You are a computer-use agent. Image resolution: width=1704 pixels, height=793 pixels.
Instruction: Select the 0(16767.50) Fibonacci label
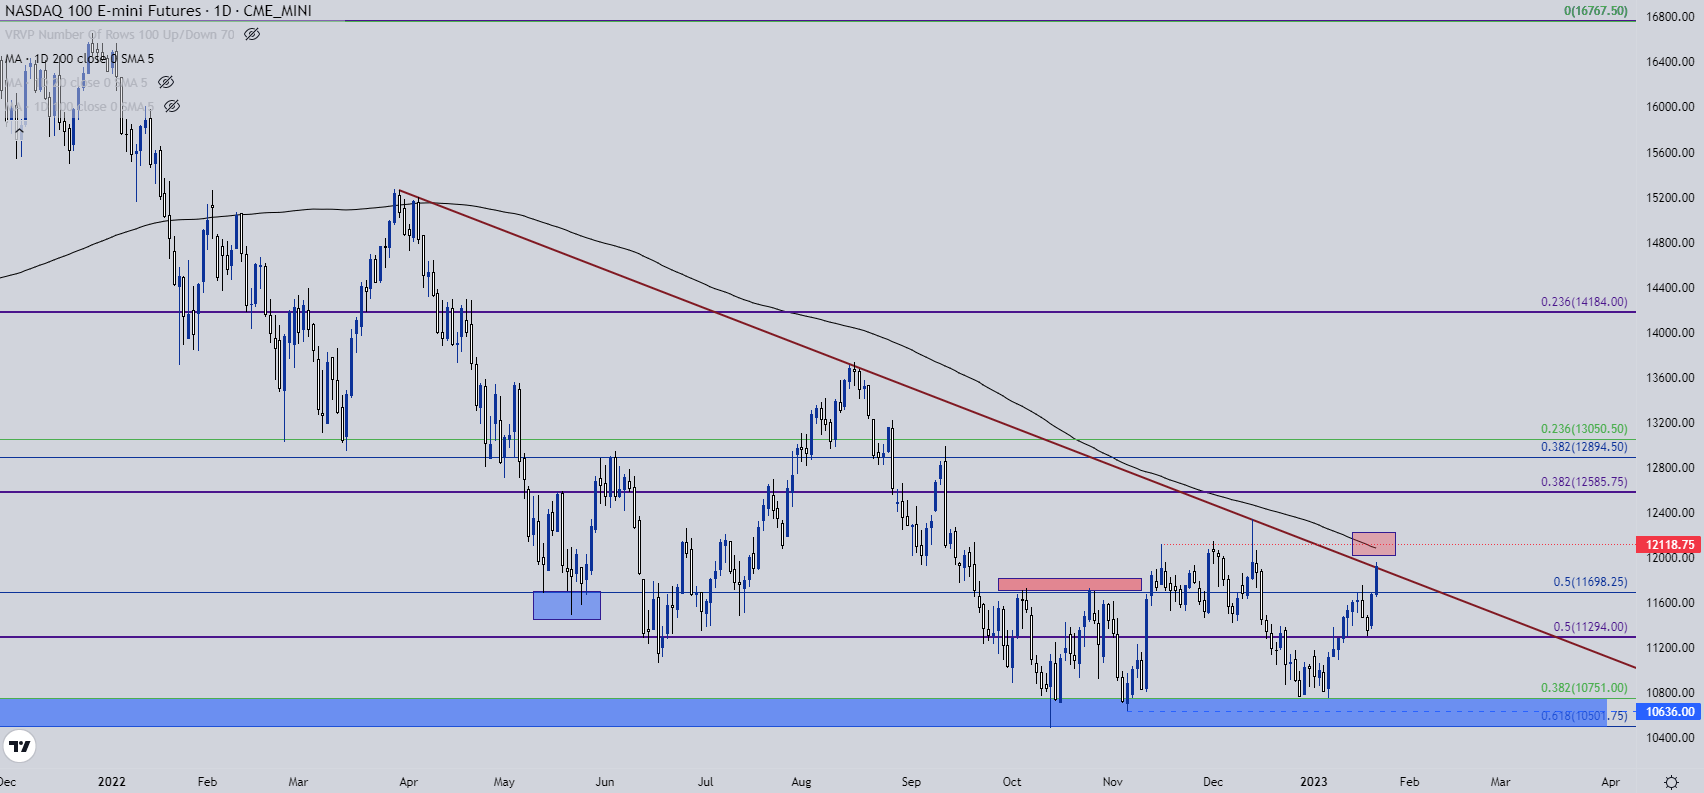(x=1595, y=11)
